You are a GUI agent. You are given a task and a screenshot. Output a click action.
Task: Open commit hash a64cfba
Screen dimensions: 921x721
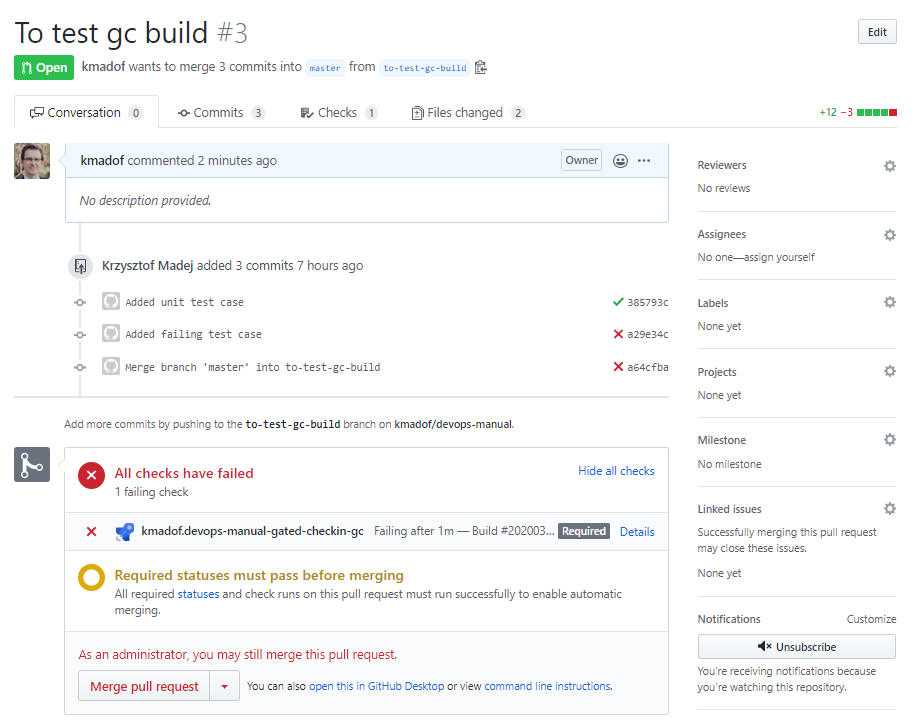pos(647,367)
